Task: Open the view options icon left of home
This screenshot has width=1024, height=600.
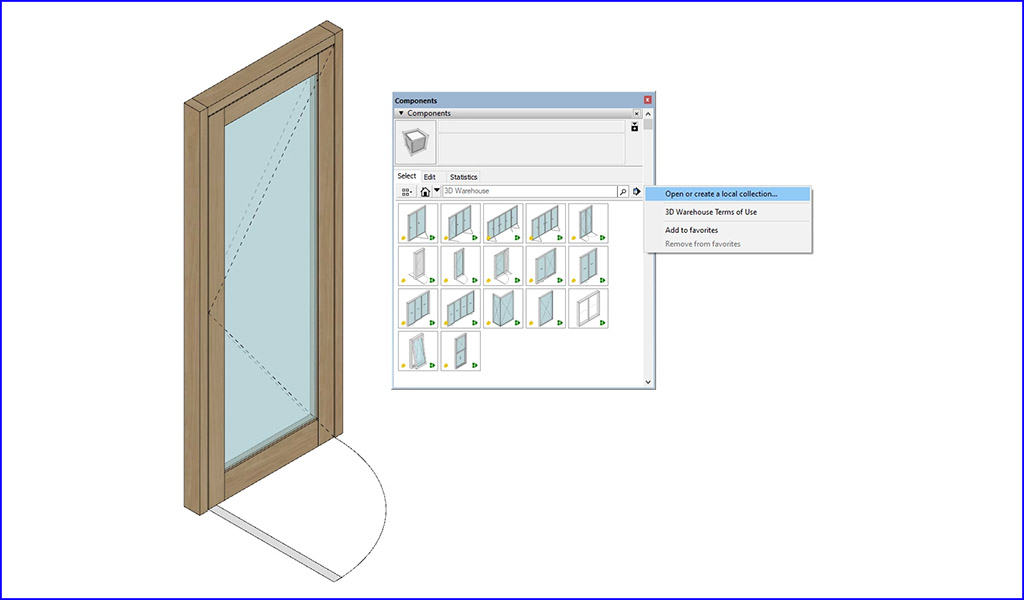Action: 408,191
